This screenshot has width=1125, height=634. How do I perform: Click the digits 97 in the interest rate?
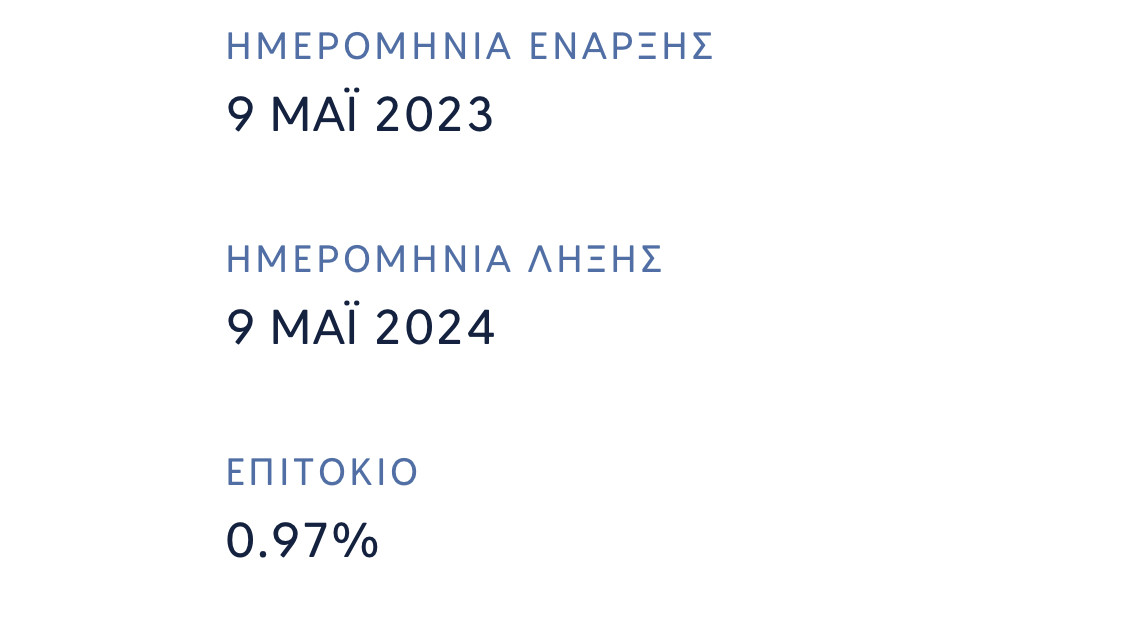coord(302,541)
